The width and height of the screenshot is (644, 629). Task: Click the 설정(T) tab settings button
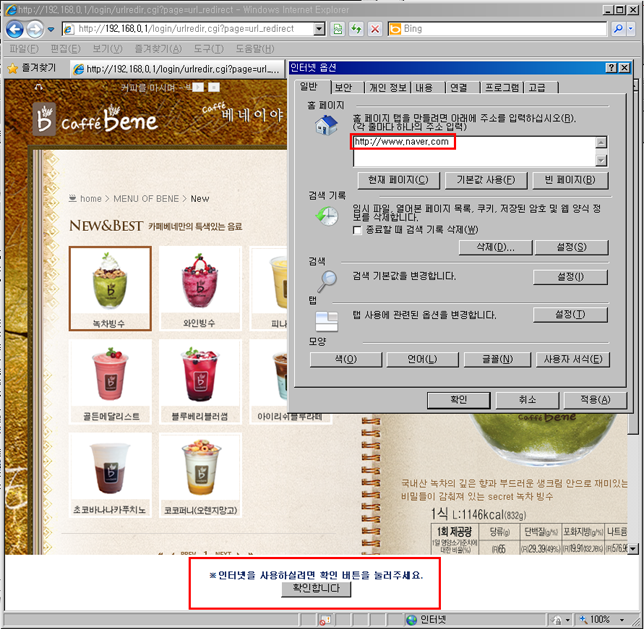[570, 315]
